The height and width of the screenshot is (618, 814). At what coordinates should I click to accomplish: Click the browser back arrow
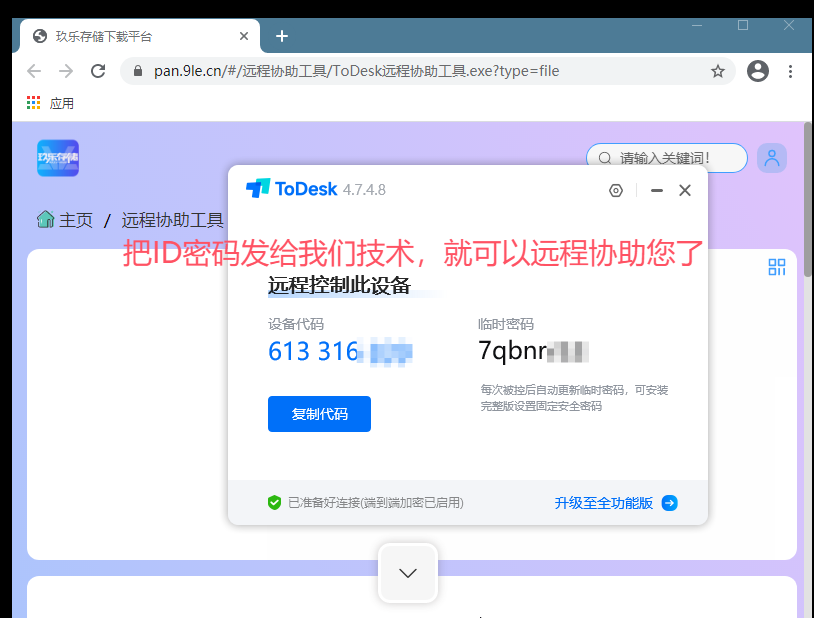(34, 71)
